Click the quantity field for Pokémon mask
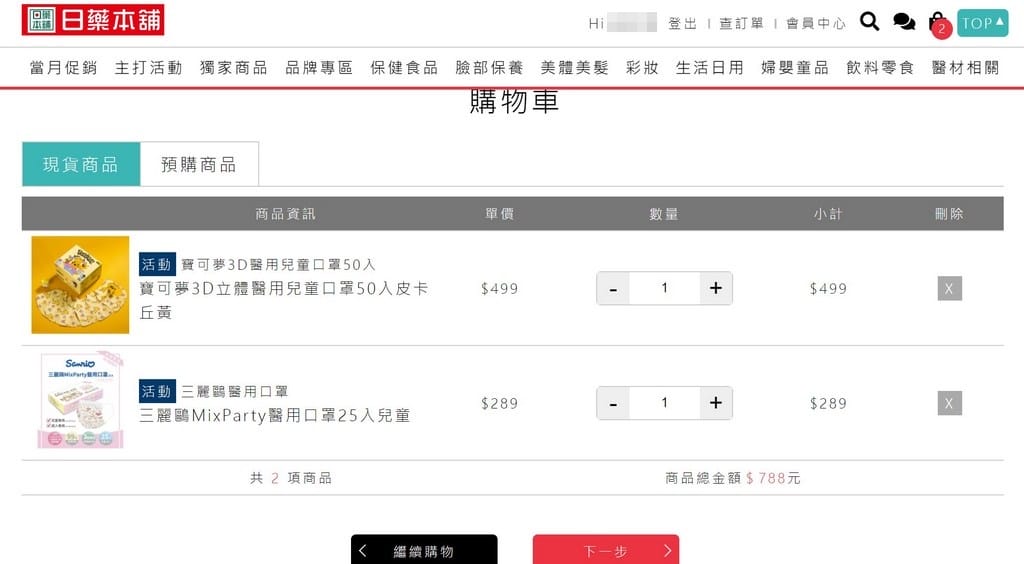 tap(665, 288)
